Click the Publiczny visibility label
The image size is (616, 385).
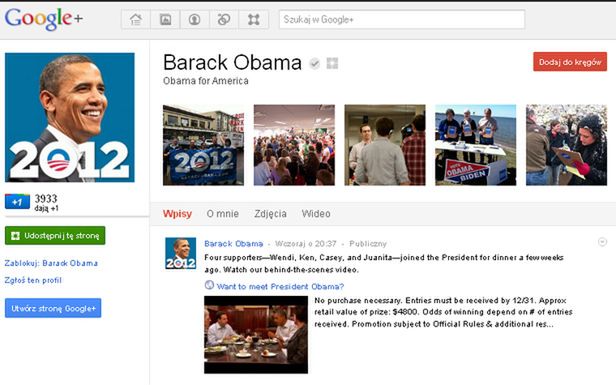tap(368, 244)
